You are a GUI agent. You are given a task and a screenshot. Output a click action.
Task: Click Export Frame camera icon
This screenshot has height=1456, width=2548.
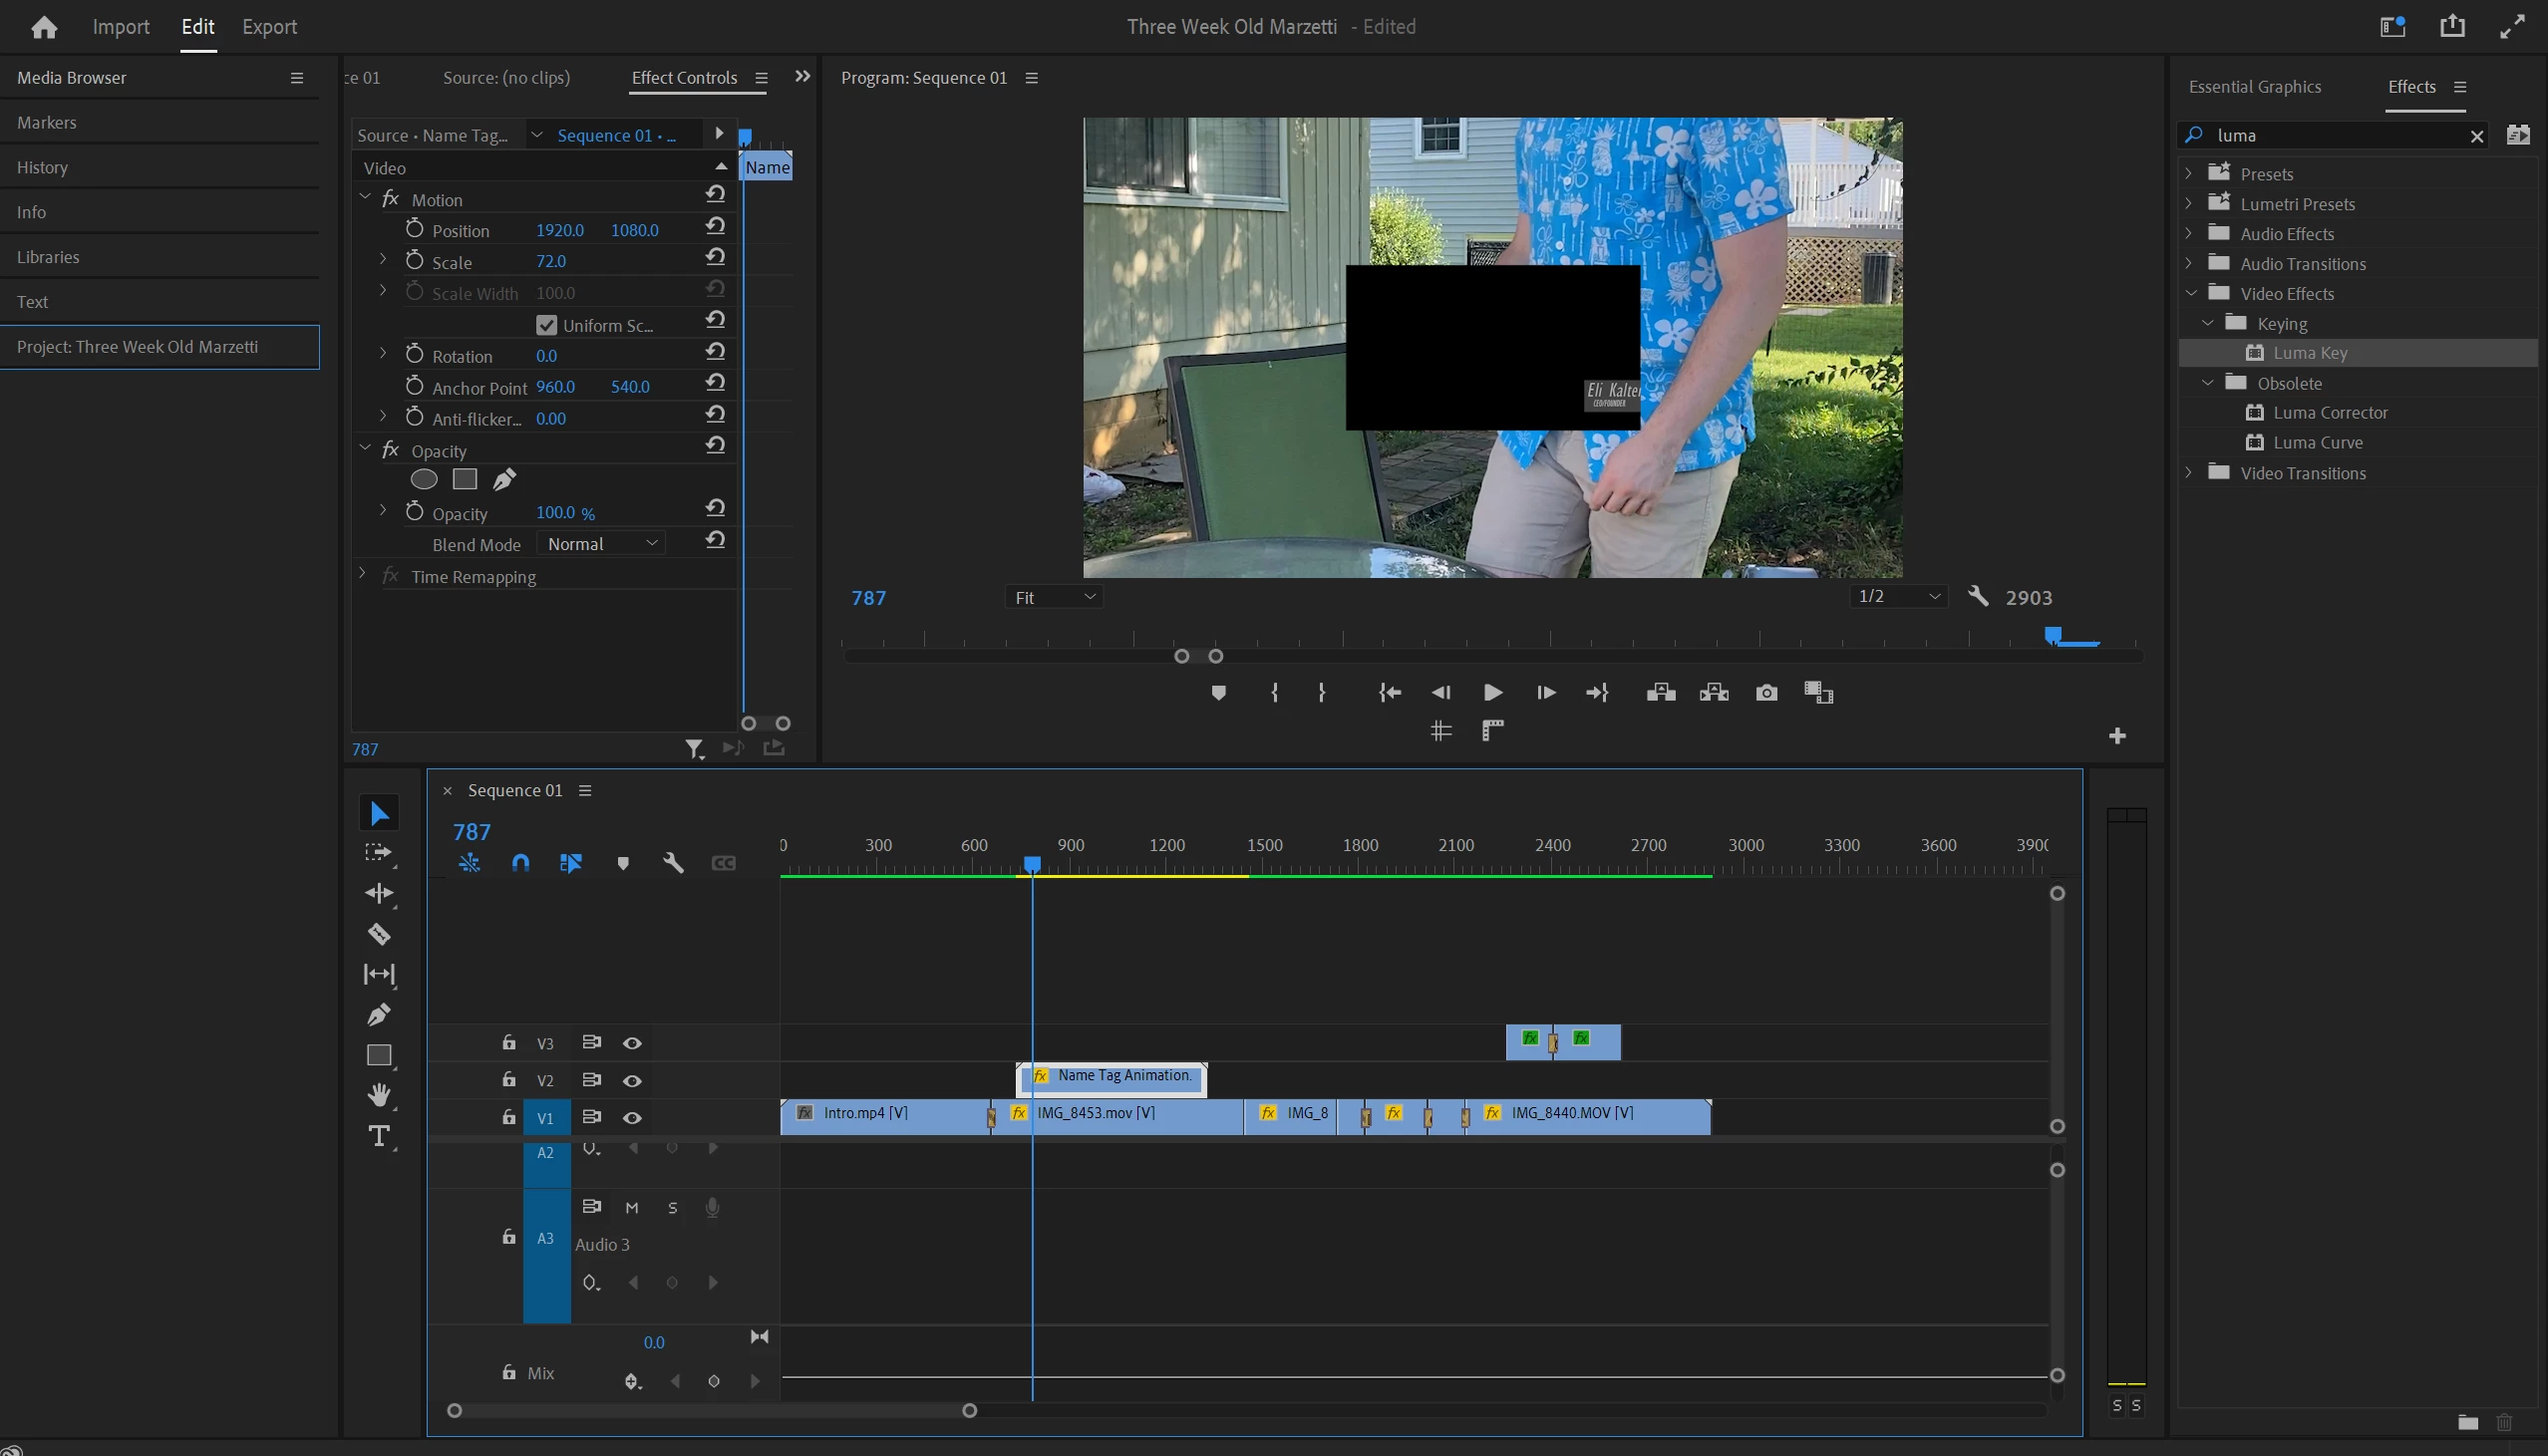click(1766, 692)
